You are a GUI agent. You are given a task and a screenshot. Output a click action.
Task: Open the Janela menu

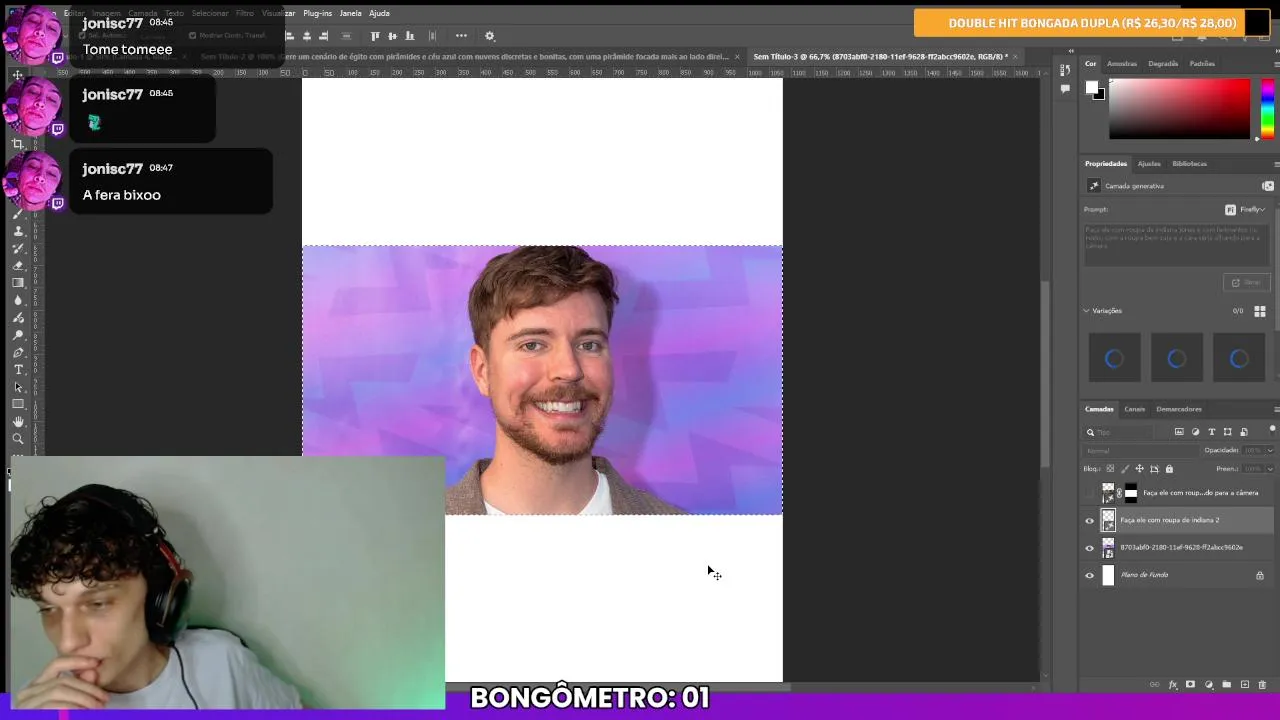point(350,13)
